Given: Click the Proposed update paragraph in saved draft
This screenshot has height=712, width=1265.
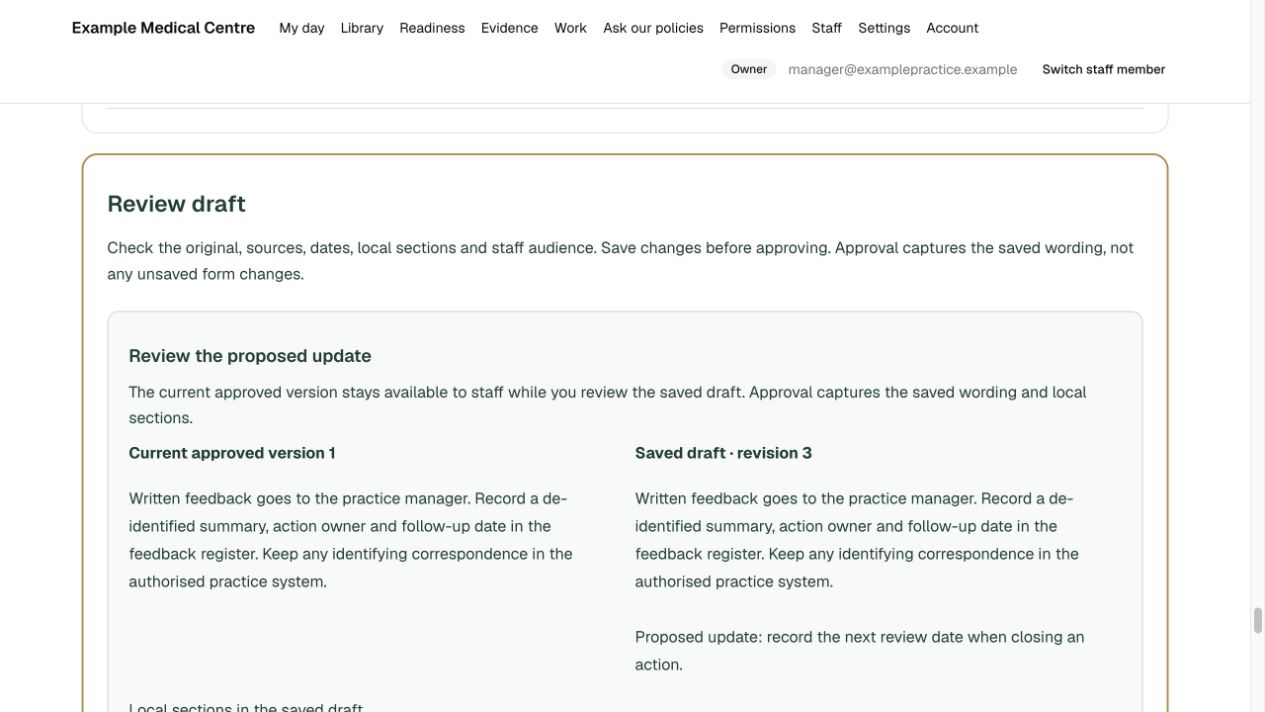Looking at the screenshot, I should point(860,651).
